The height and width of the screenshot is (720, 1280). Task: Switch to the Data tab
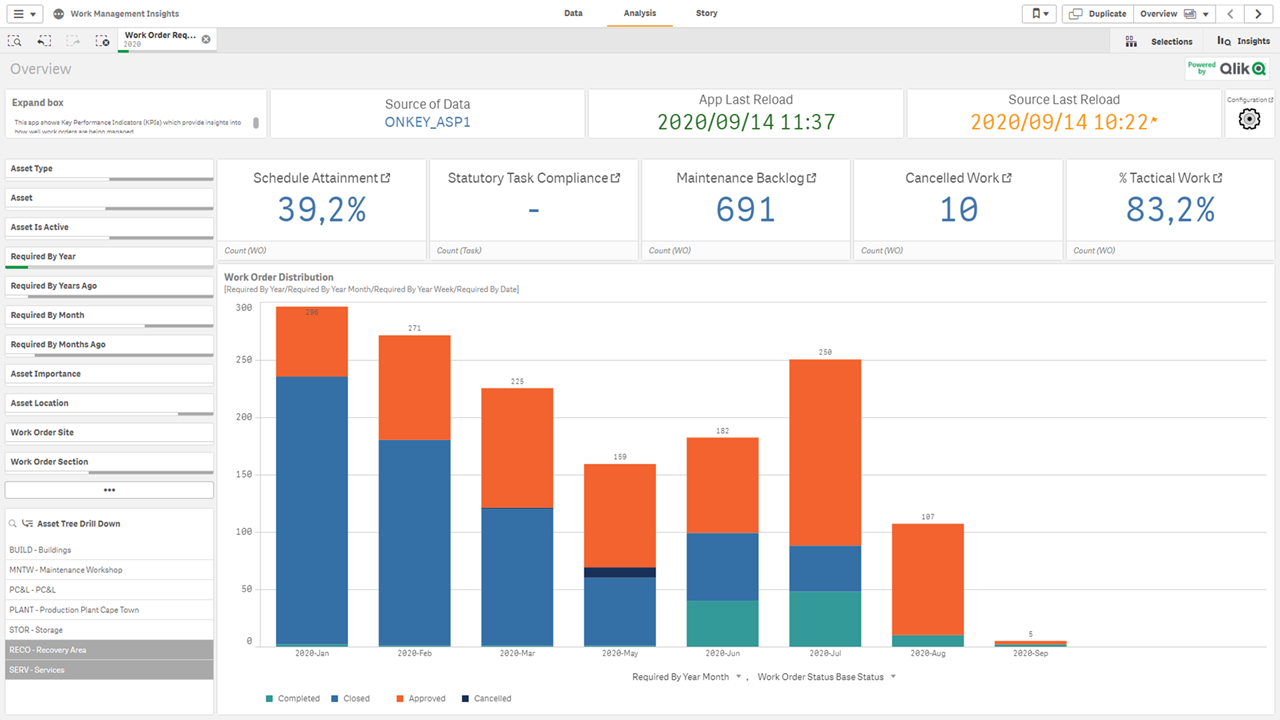573,14
